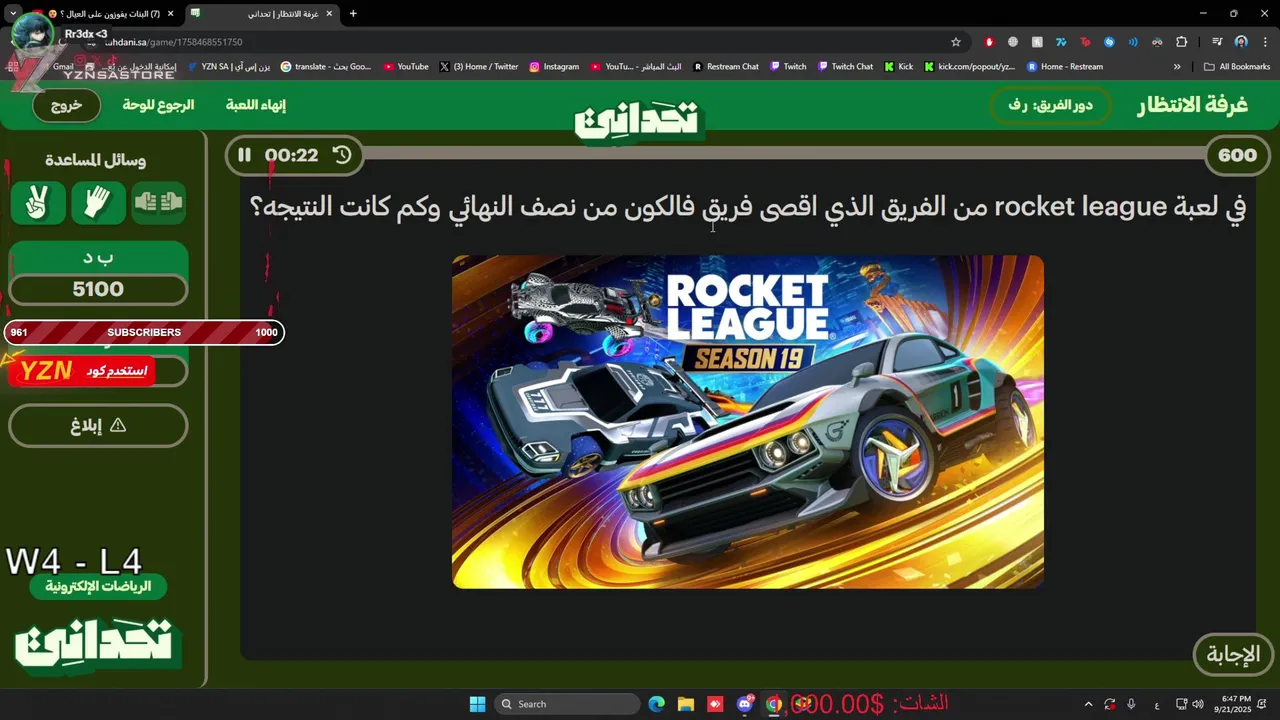Select الرجوع للوحة to return to board

[158, 105]
